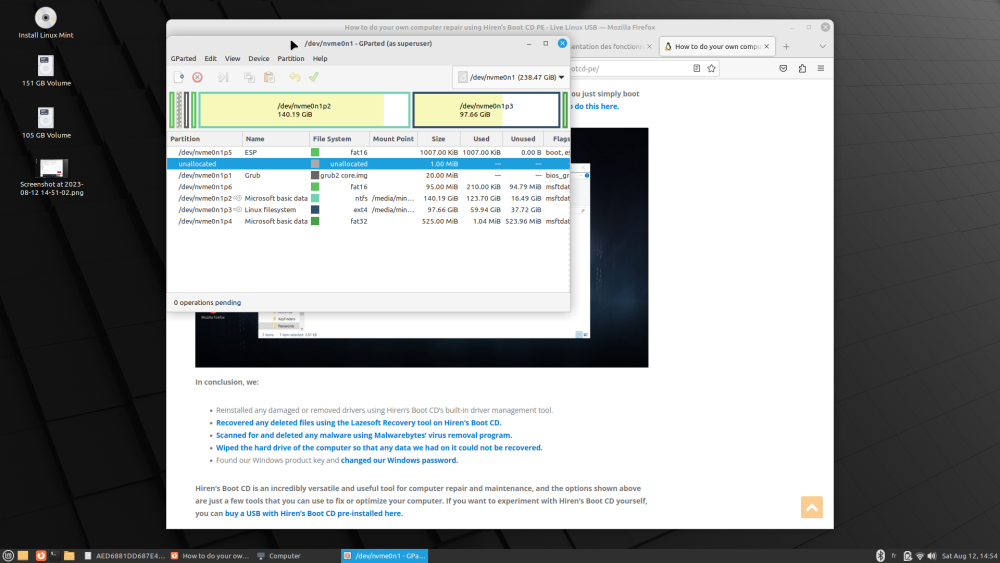Open the 'Scanned for and deleted any malware' link

tap(364, 435)
